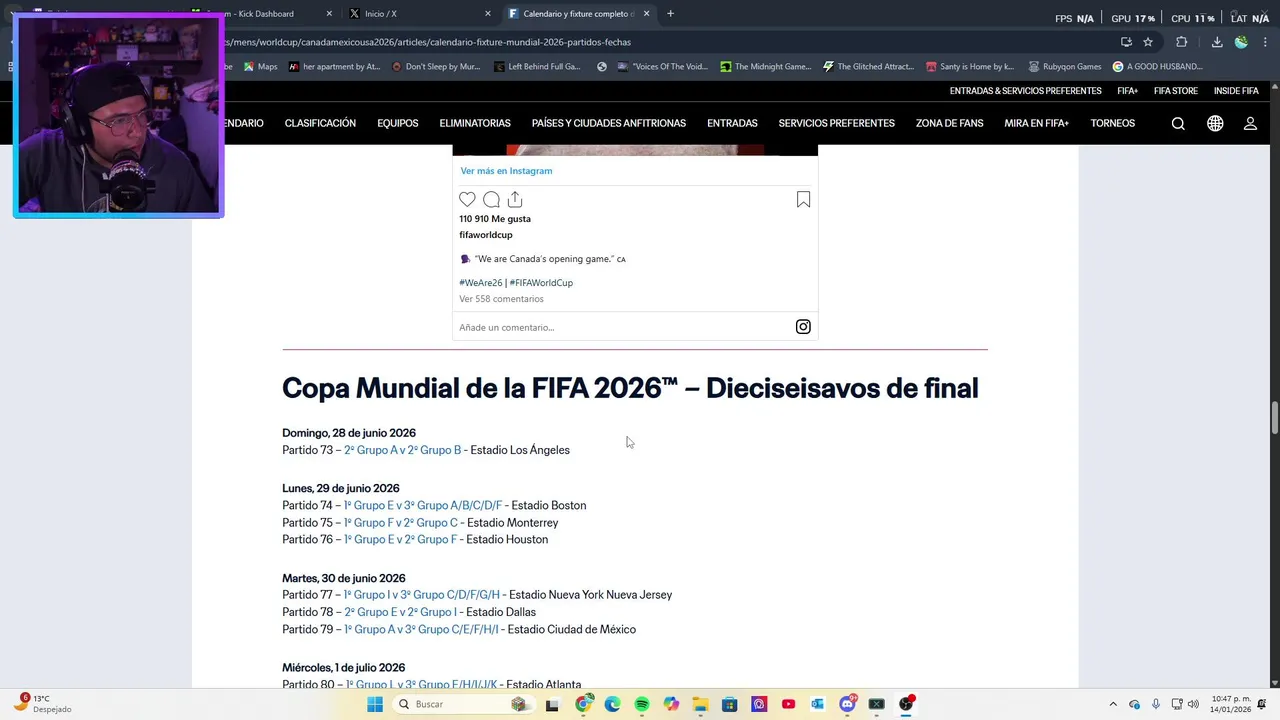
Task: Click the page vertical scrollbar thumb
Action: tap(1274, 418)
